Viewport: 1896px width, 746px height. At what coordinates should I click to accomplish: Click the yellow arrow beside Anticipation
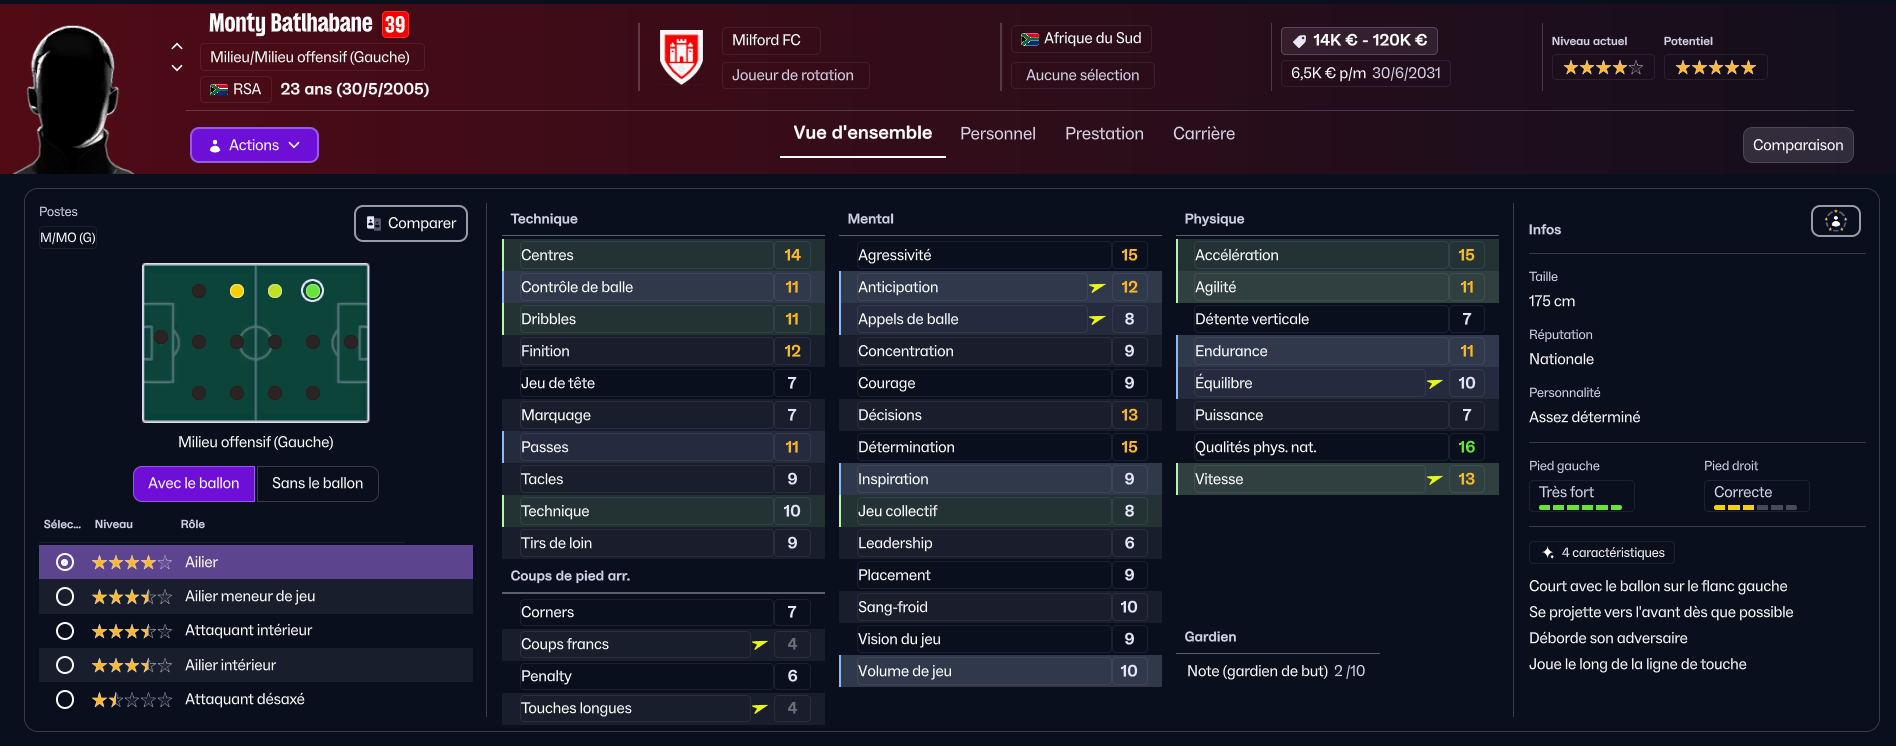tap(1097, 288)
